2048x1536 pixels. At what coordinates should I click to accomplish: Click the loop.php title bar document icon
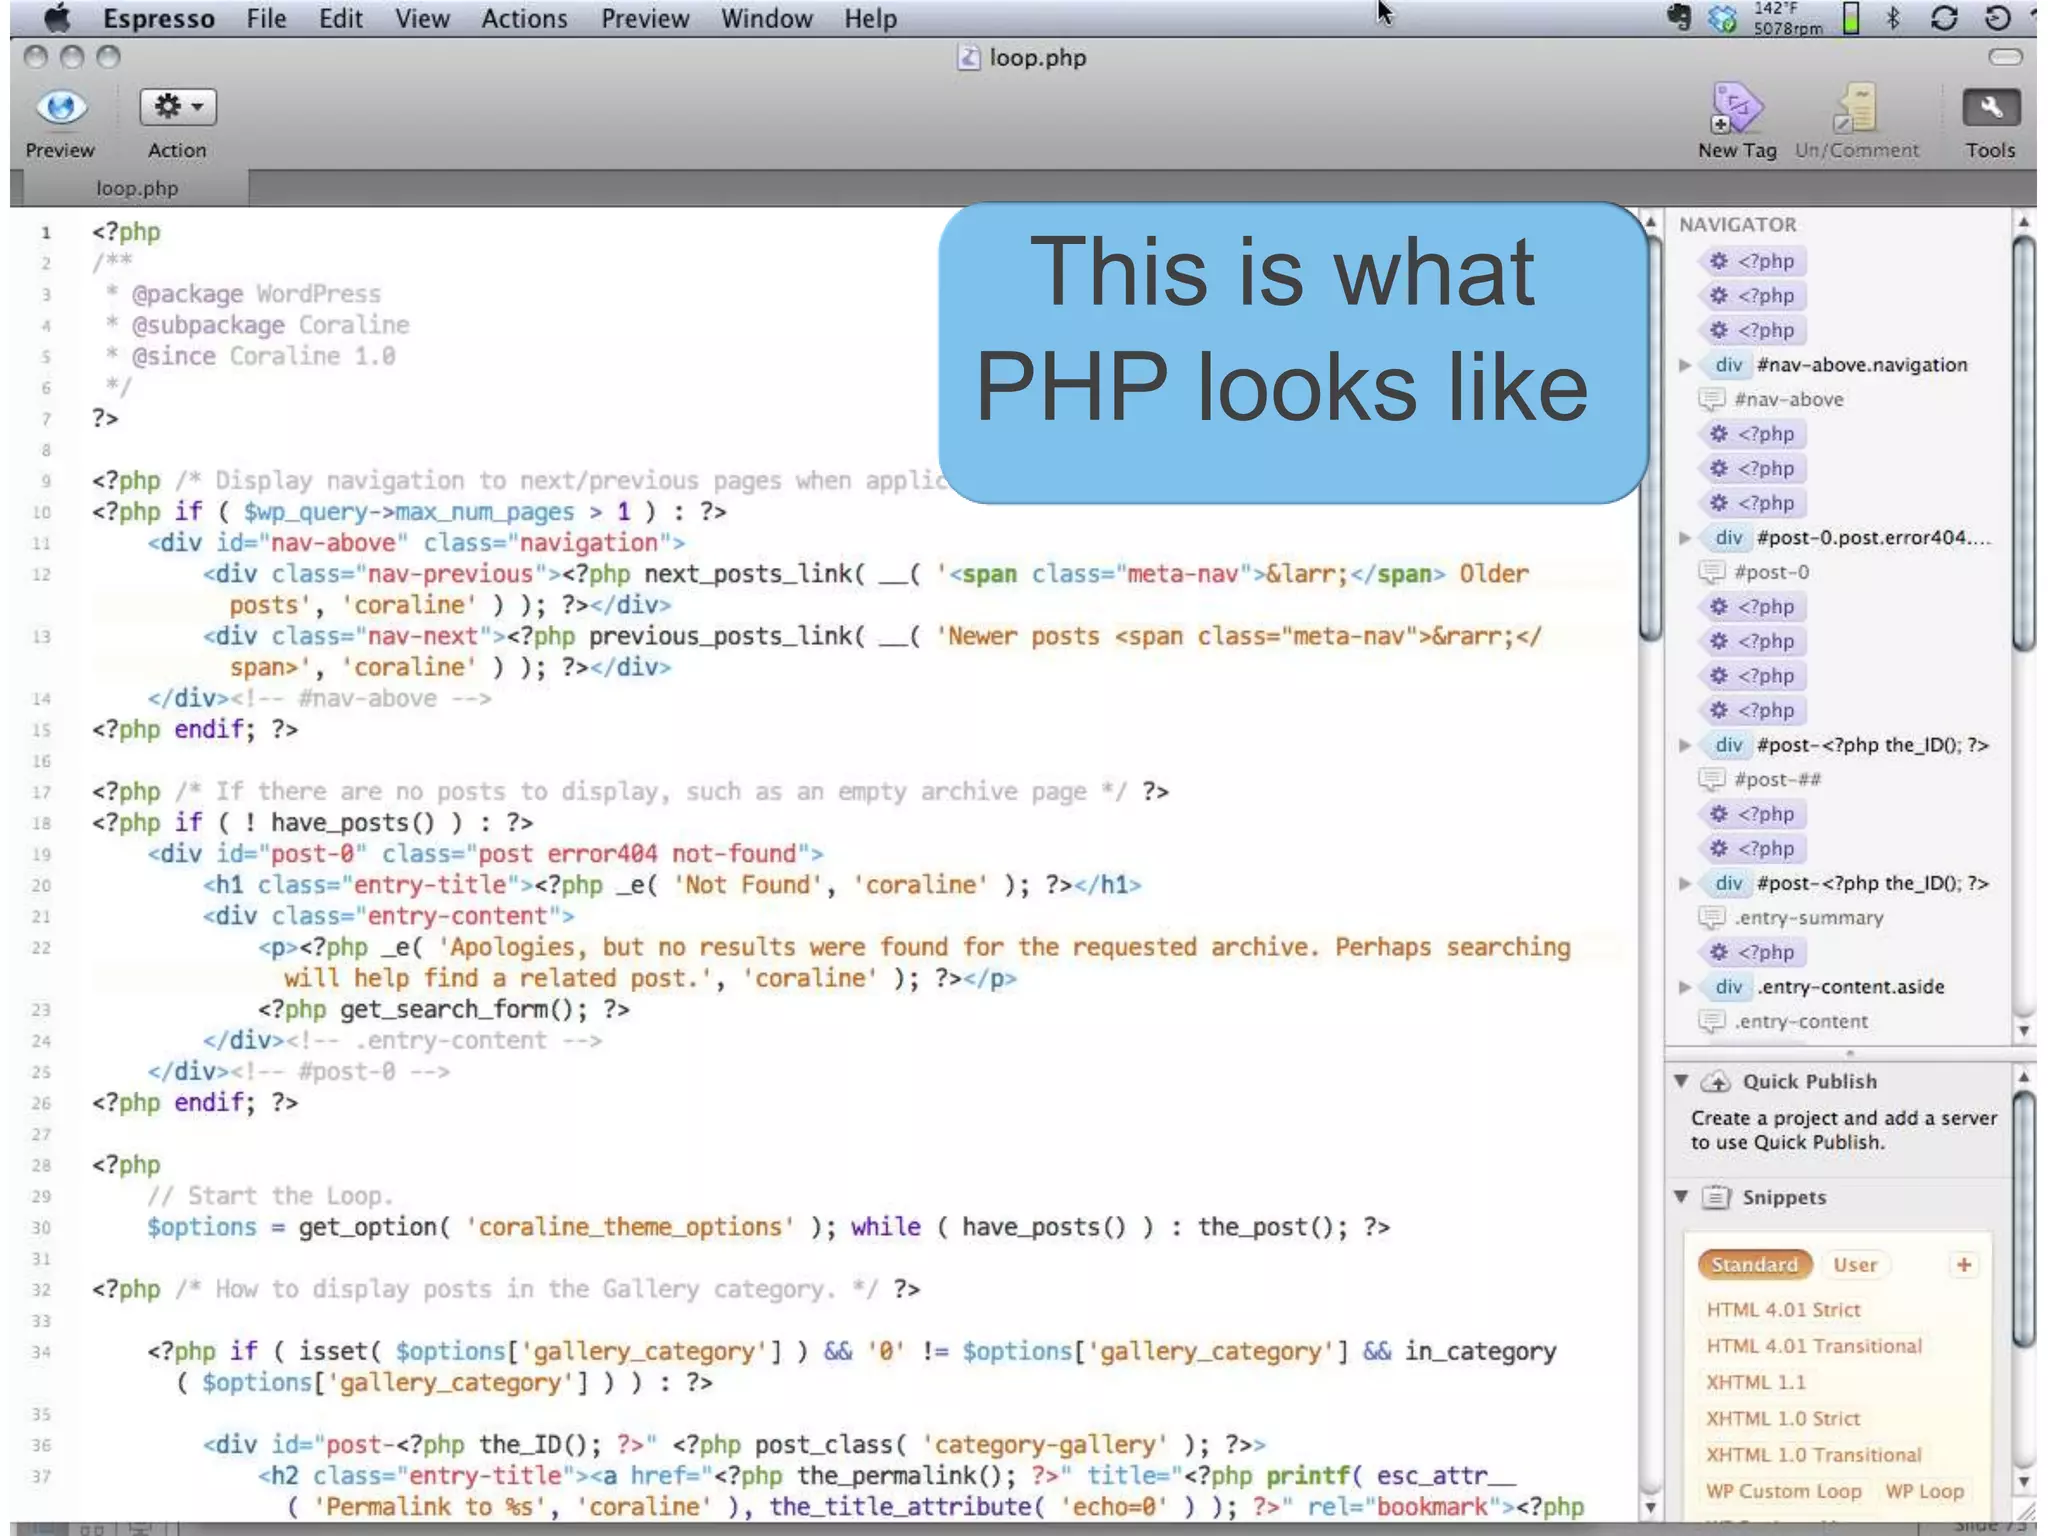pyautogui.click(x=968, y=57)
